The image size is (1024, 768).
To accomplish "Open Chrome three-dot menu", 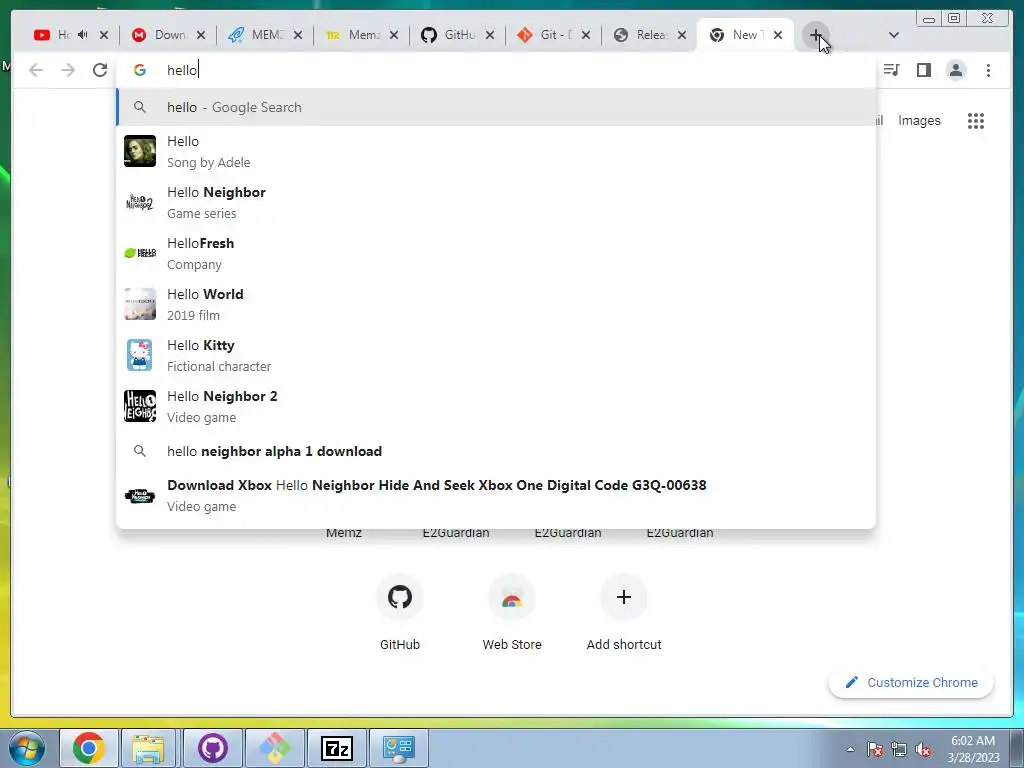I will point(989,70).
